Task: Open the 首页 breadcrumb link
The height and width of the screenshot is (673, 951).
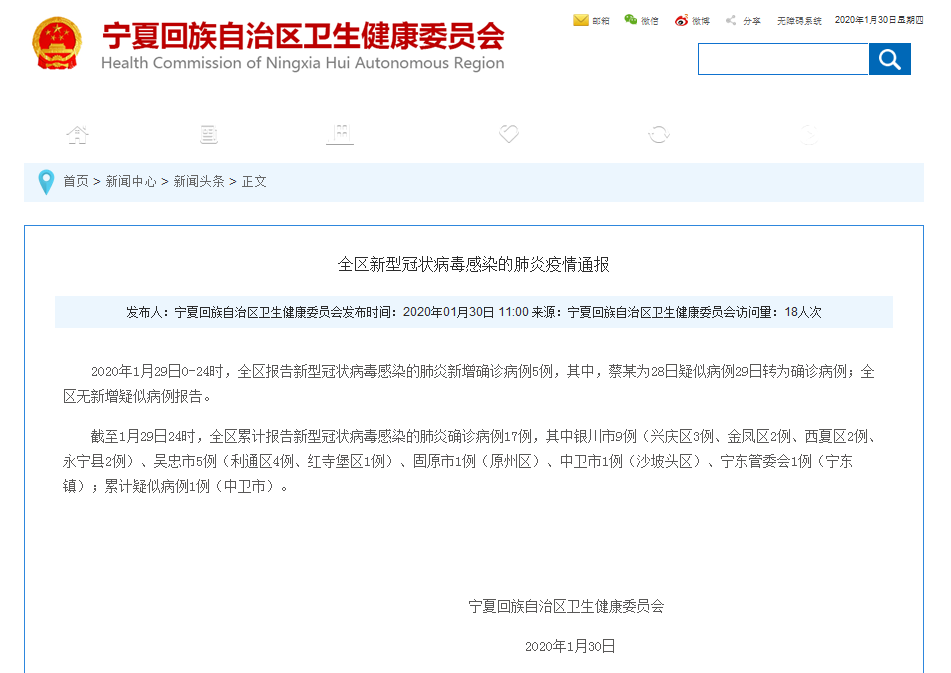Action: click(x=74, y=182)
